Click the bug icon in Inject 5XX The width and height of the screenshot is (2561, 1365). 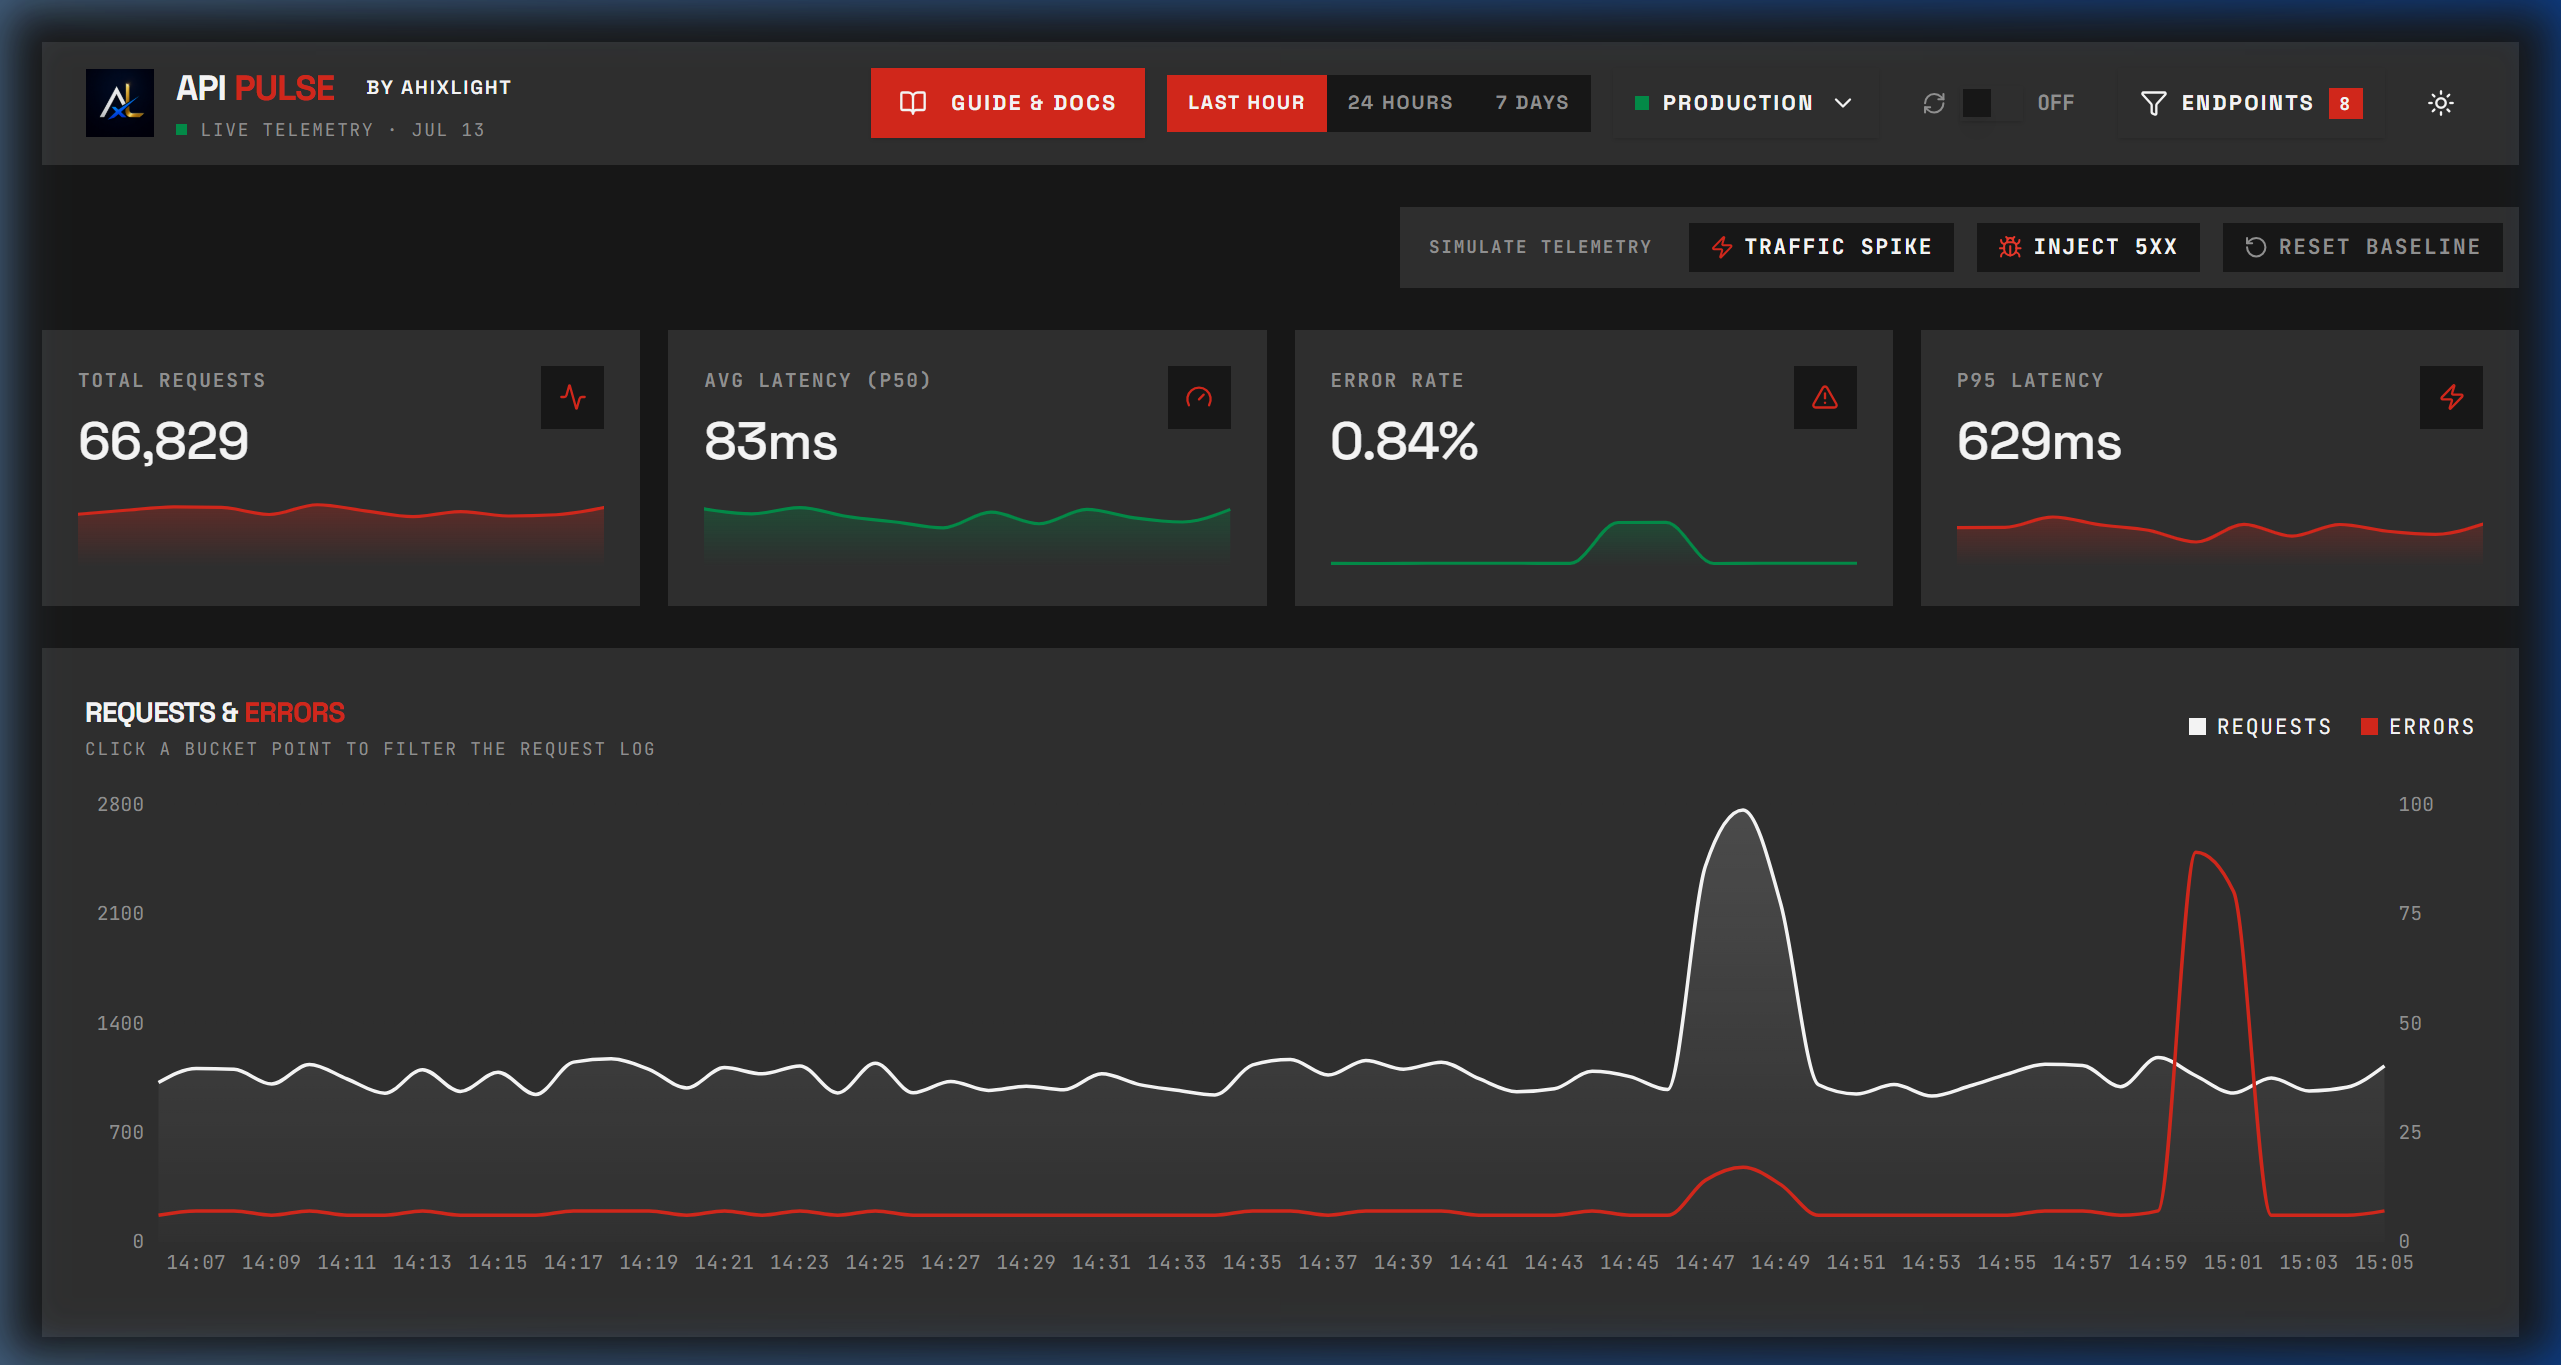click(2010, 247)
